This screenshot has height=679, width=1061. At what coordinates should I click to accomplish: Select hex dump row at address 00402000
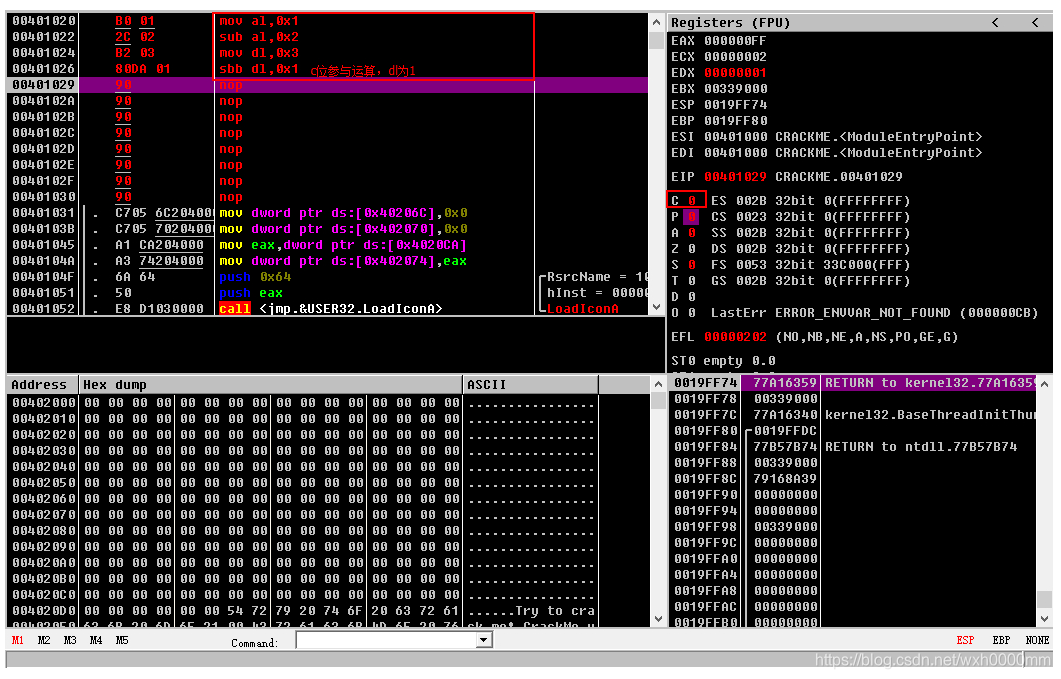coord(302,403)
